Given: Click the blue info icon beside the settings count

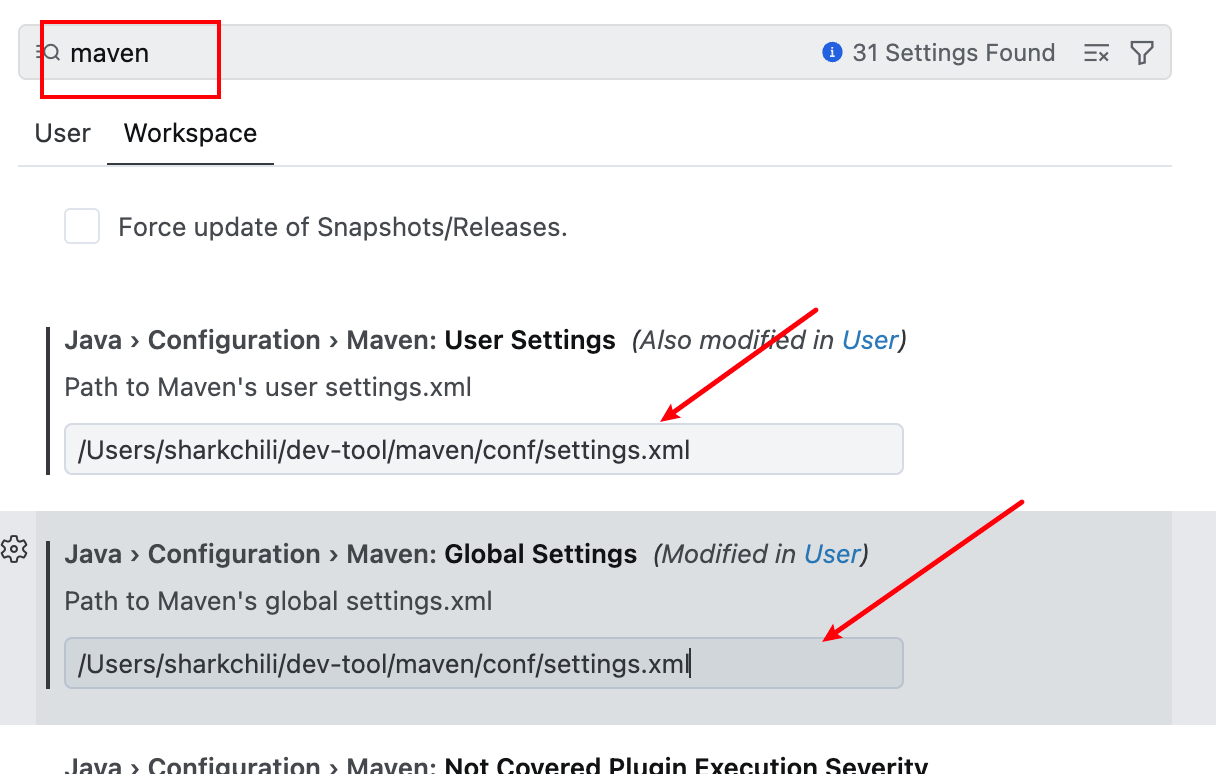Looking at the screenshot, I should [832, 52].
